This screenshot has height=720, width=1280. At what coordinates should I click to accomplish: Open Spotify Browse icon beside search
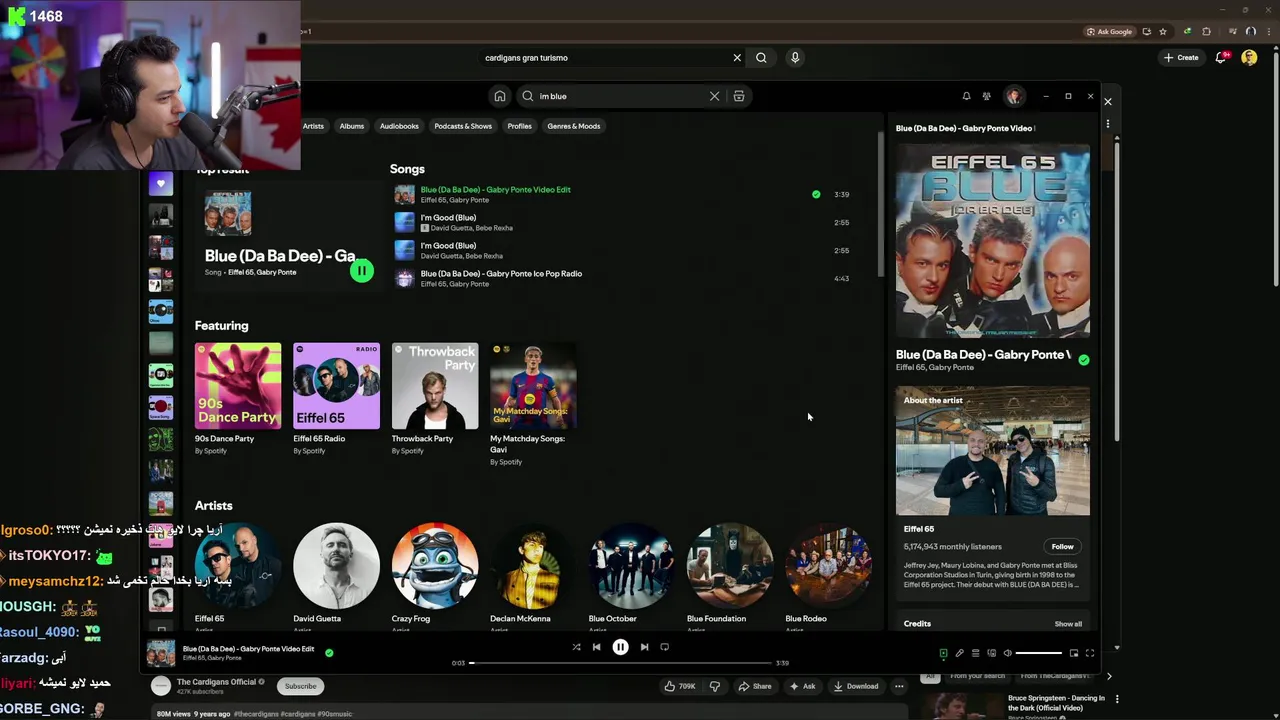(x=739, y=96)
